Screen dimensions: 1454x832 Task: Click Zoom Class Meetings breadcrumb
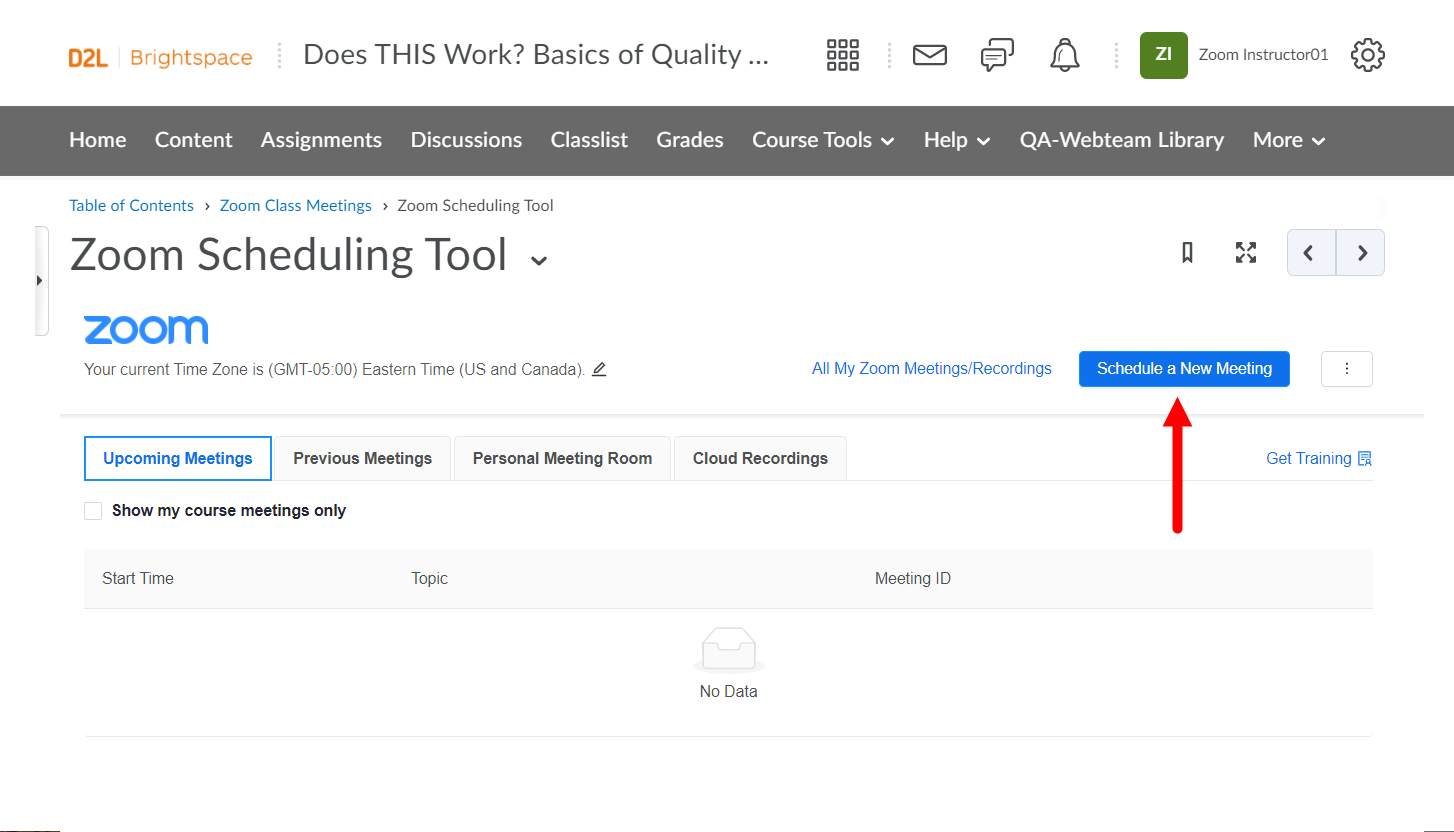(x=296, y=206)
